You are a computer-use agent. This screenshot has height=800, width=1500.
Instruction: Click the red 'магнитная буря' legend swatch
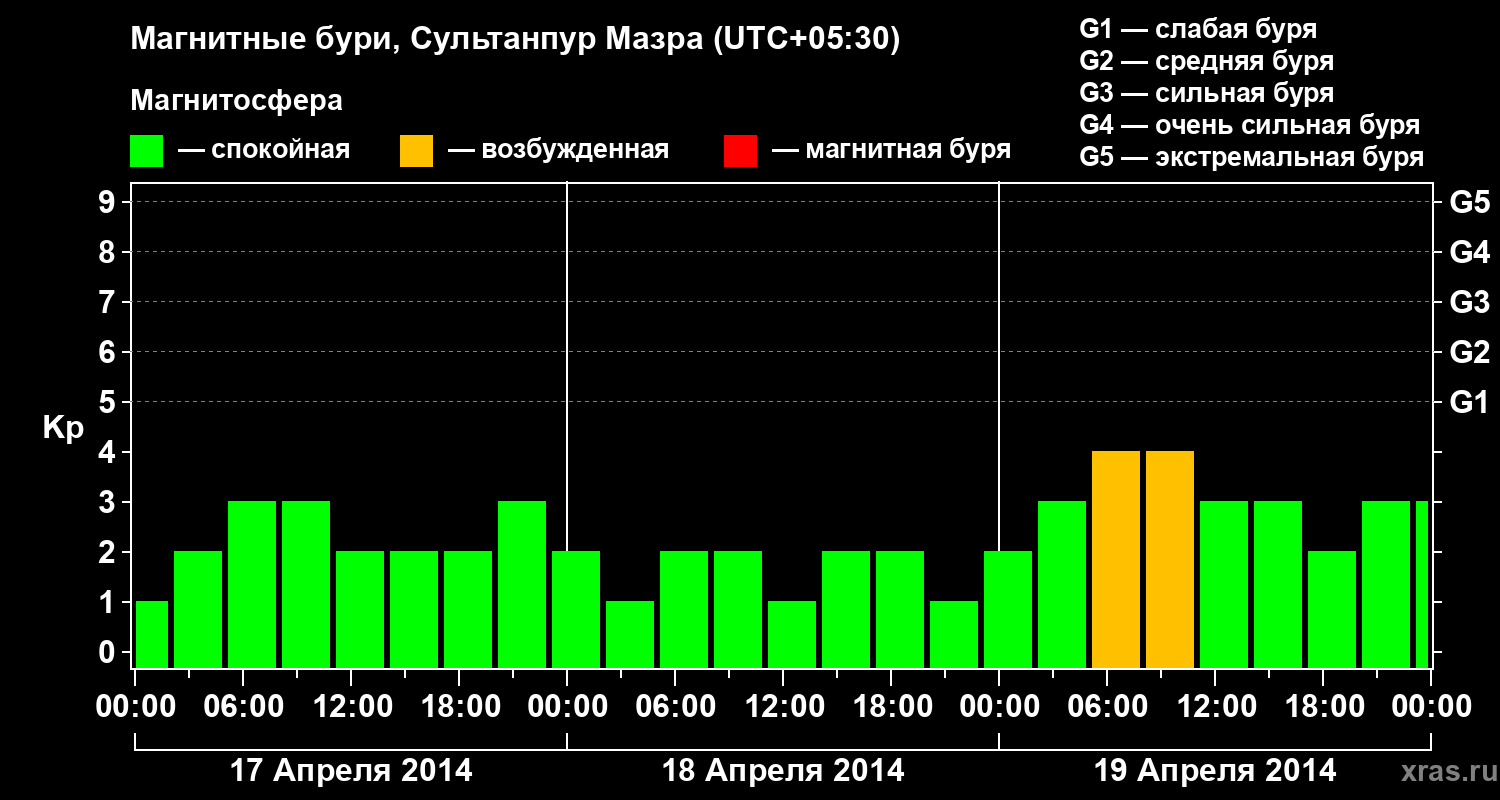click(x=741, y=151)
